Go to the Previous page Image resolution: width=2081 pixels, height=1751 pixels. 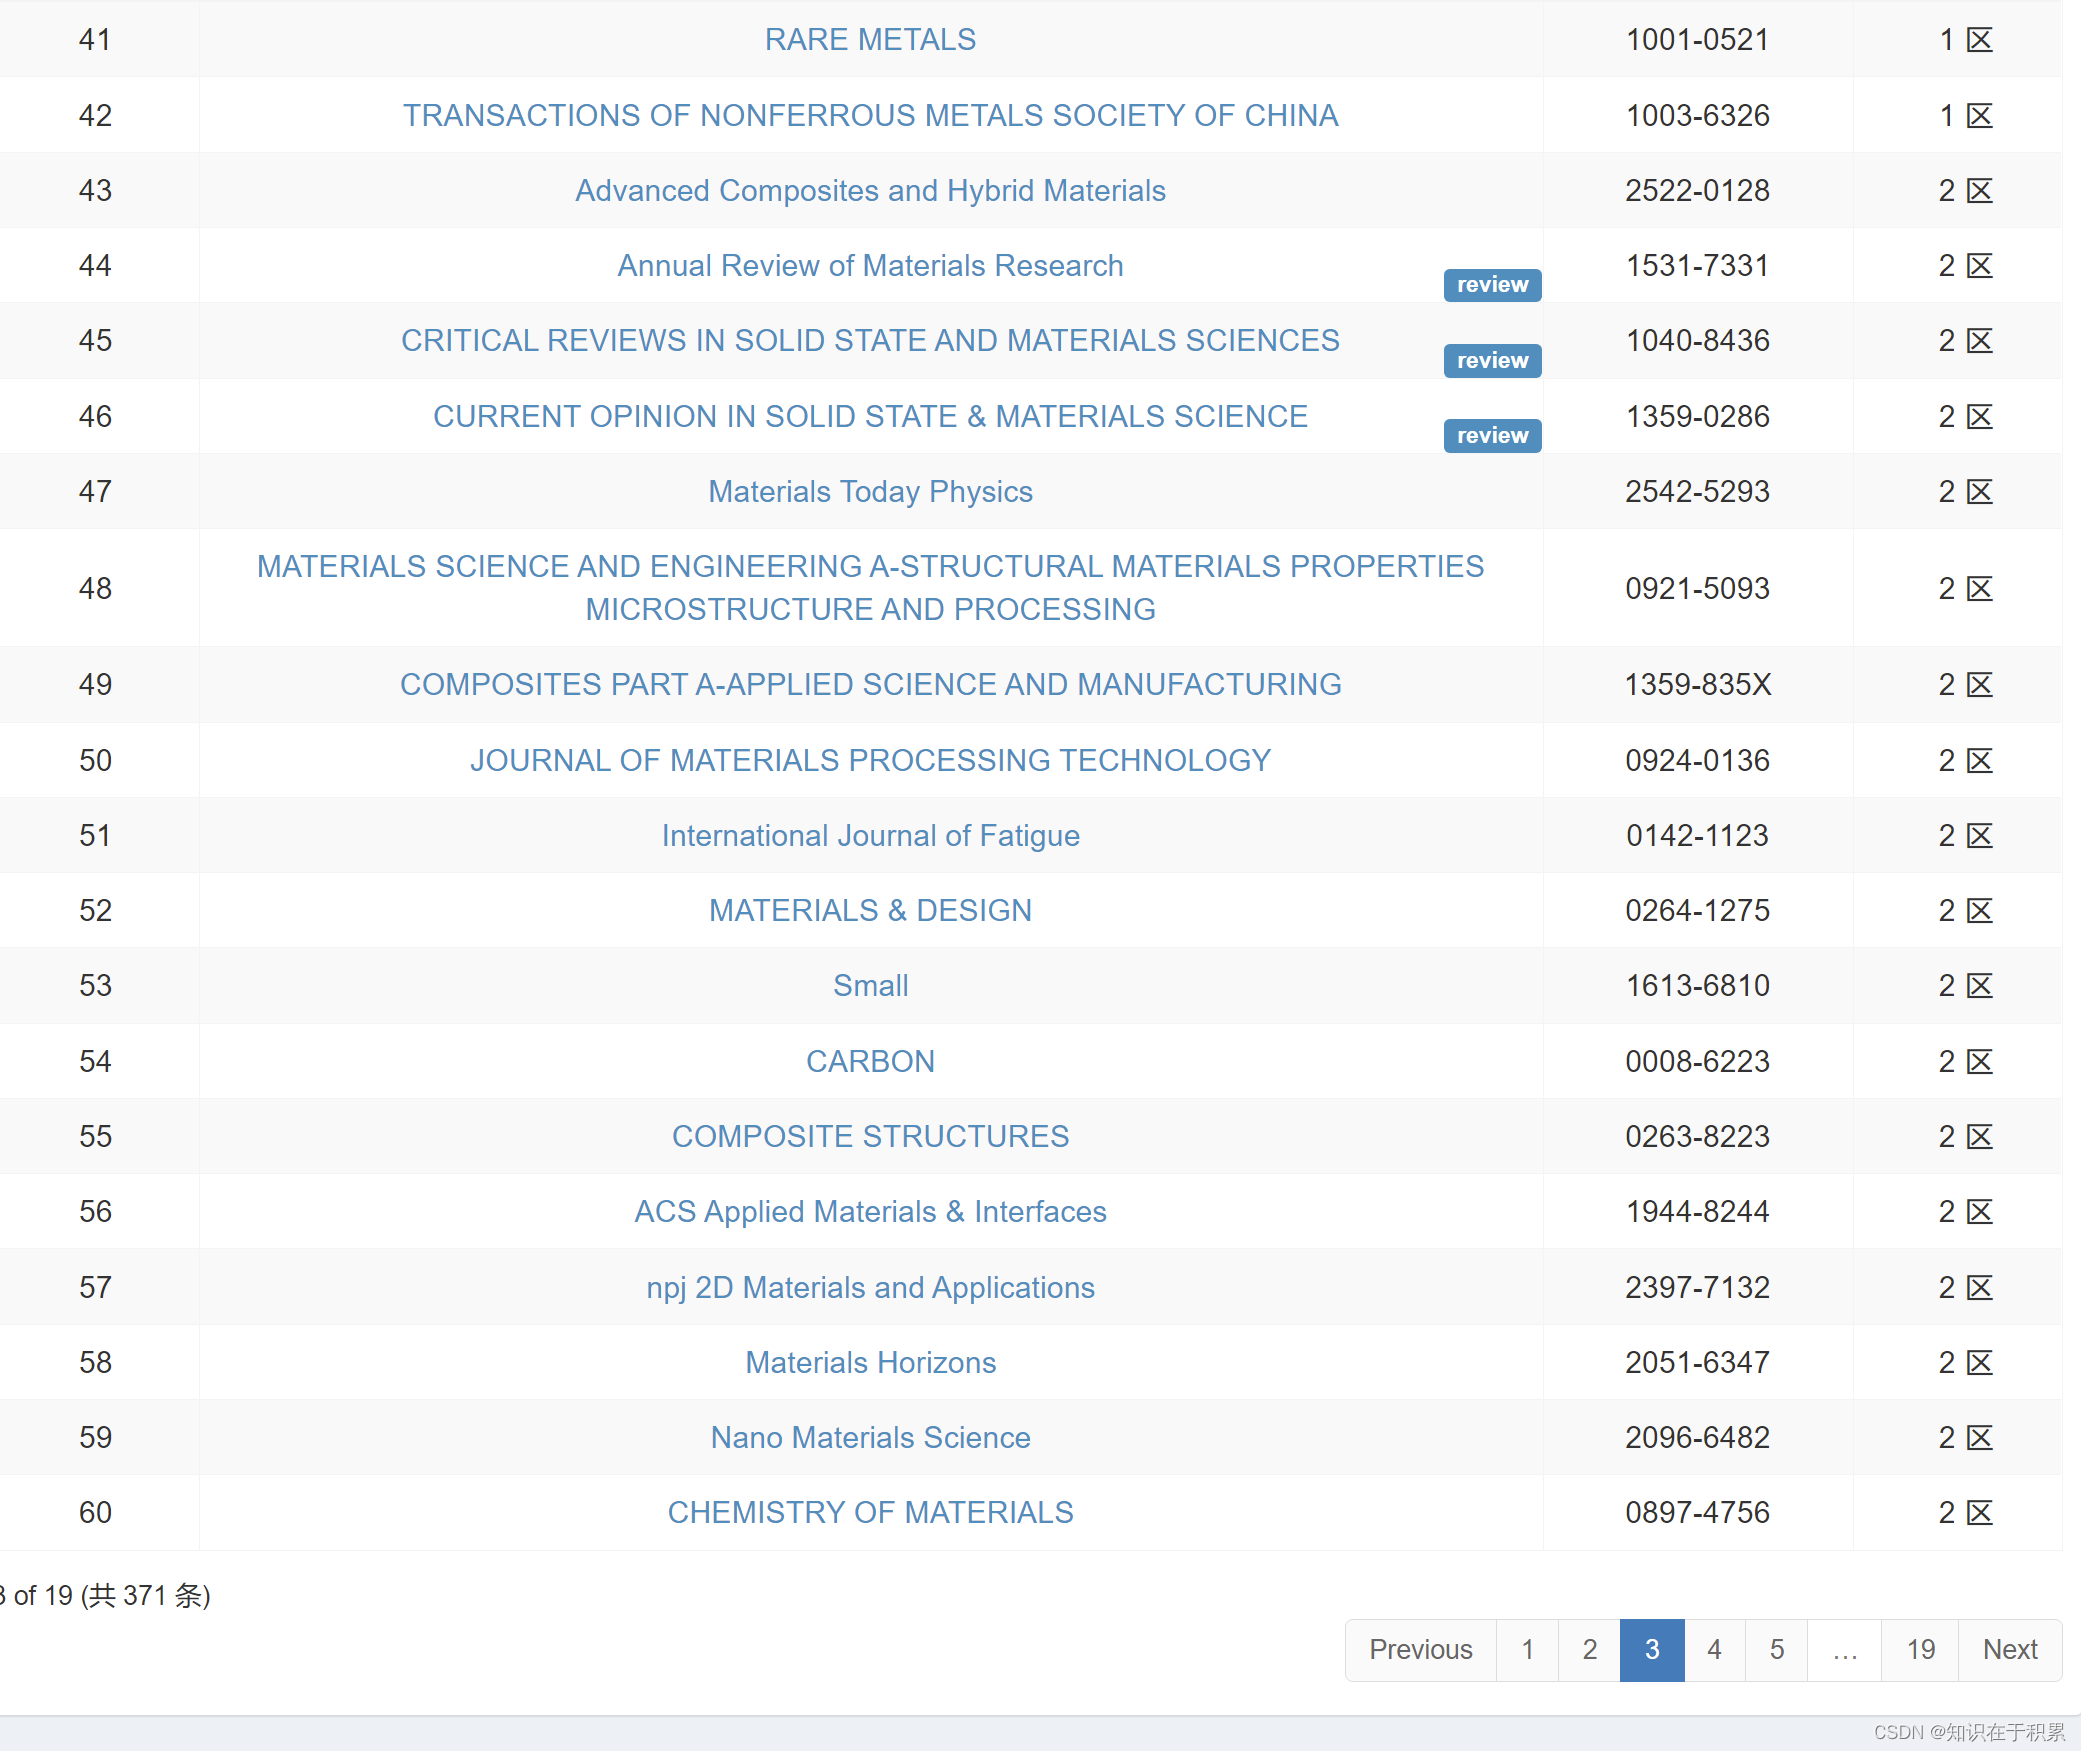(x=1420, y=1649)
